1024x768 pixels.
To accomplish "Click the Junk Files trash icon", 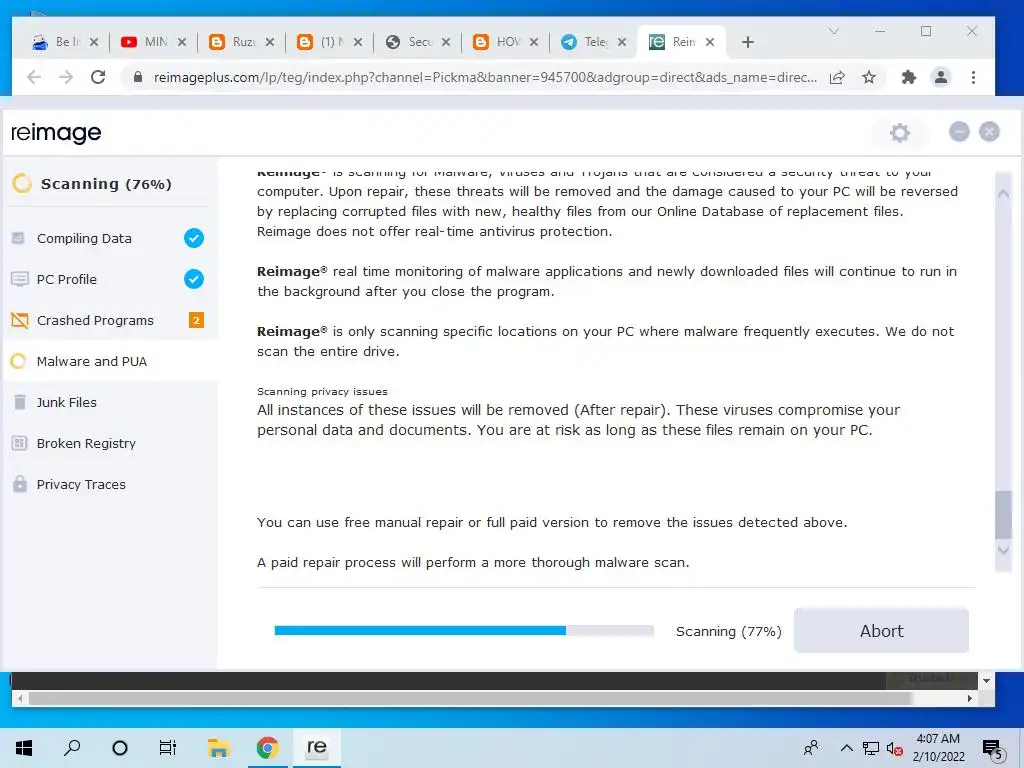I will click(20, 402).
